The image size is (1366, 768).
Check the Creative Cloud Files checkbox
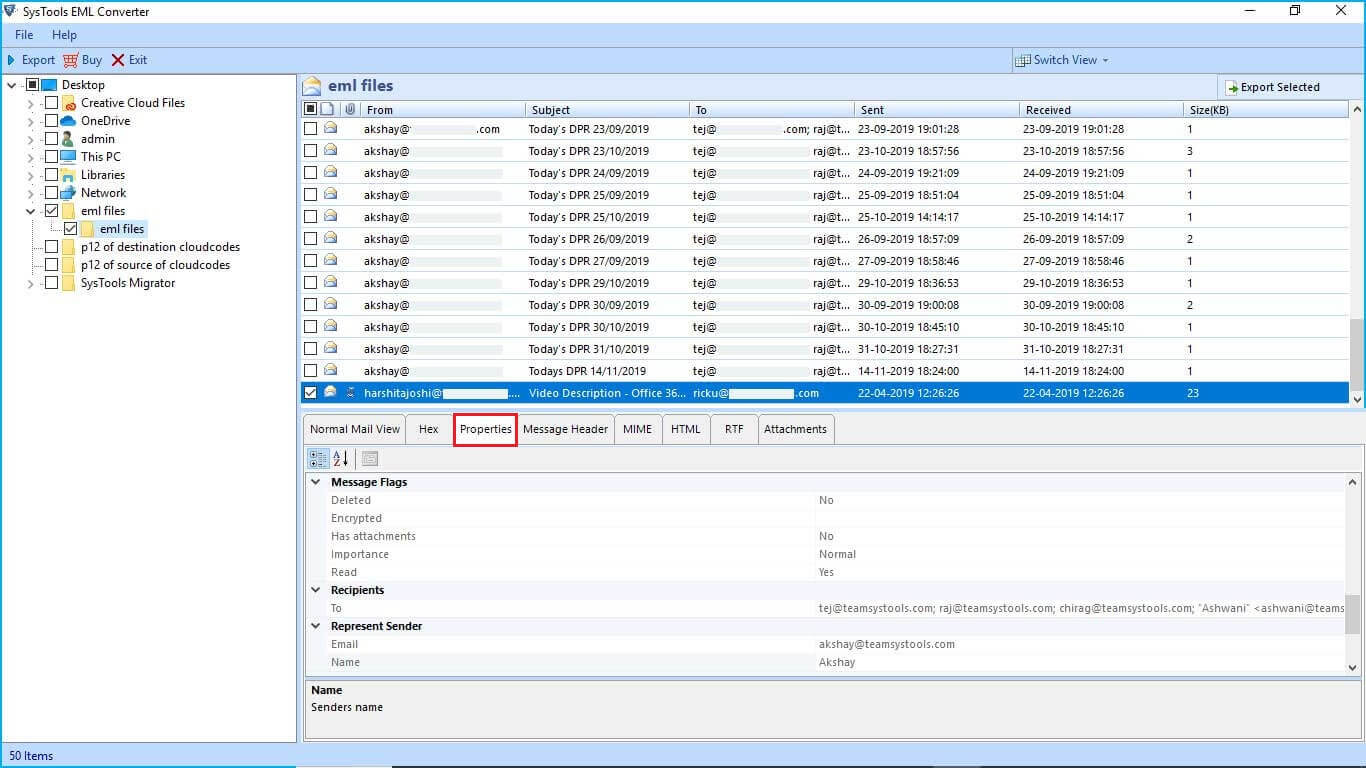(x=51, y=103)
